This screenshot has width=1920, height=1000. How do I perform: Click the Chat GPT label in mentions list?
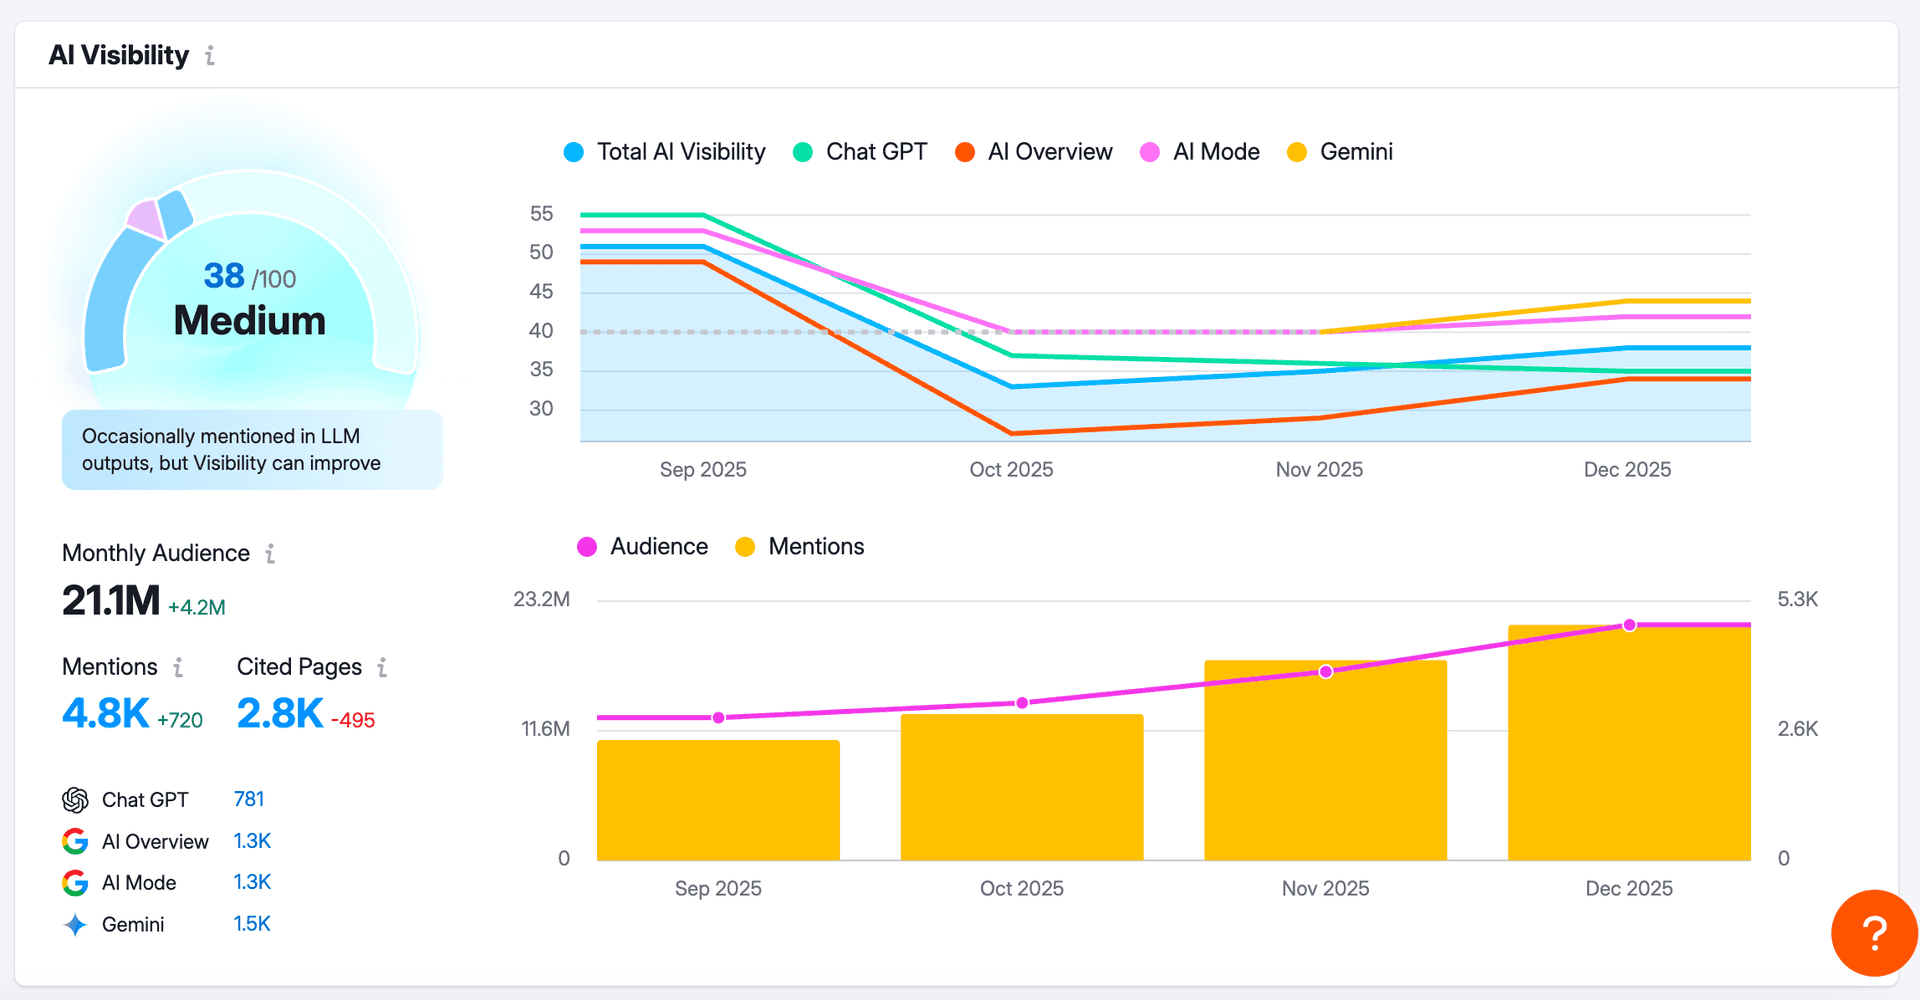(x=145, y=800)
